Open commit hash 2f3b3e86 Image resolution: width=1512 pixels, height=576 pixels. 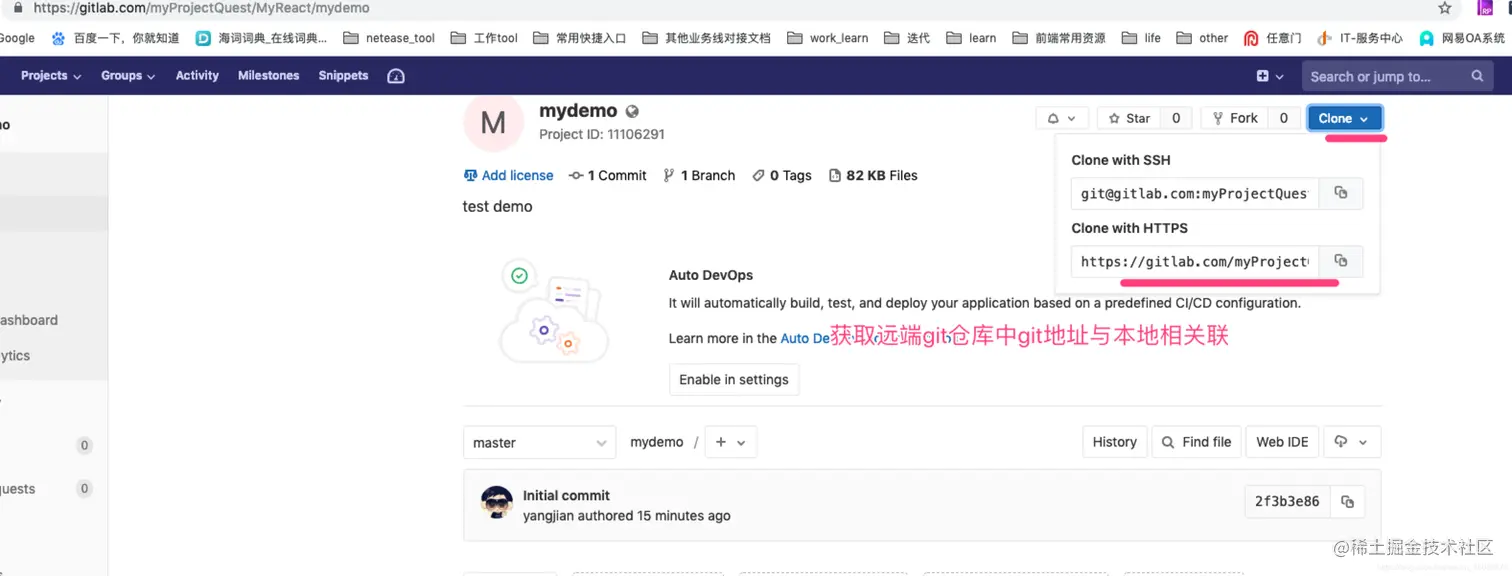(x=1287, y=501)
